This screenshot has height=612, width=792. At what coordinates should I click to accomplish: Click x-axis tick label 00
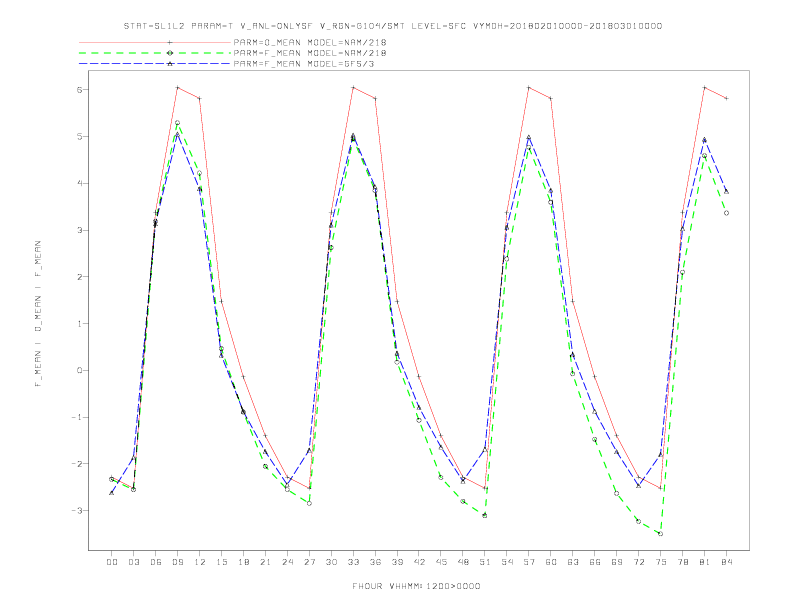pyautogui.click(x=112, y=562)
